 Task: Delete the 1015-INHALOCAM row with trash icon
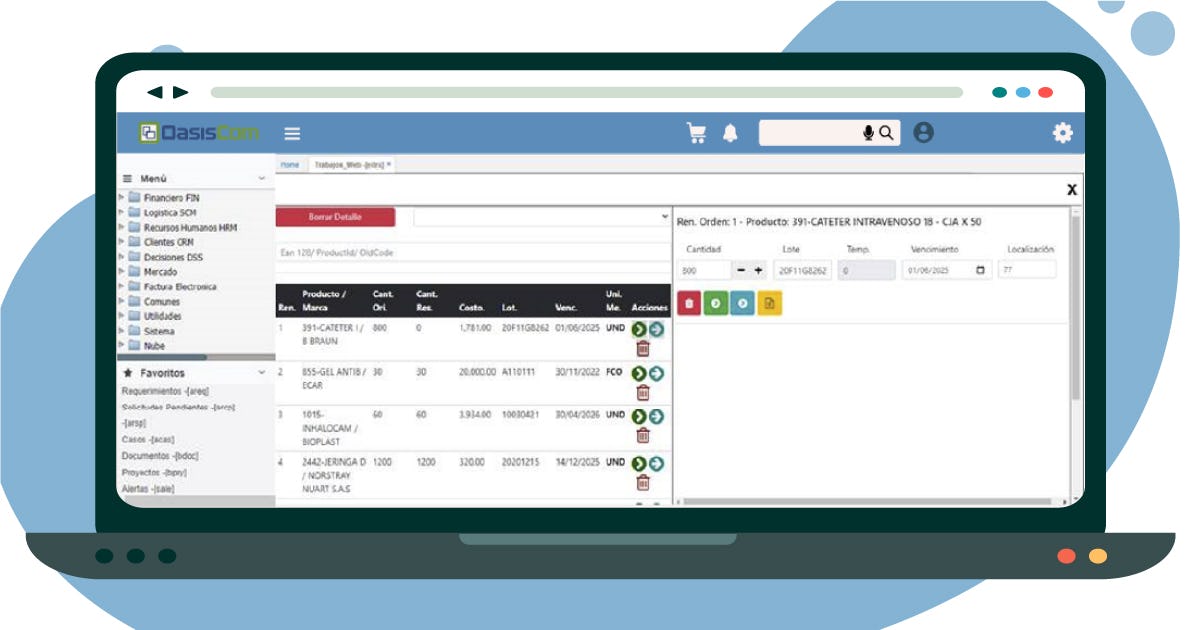(643, 435)
